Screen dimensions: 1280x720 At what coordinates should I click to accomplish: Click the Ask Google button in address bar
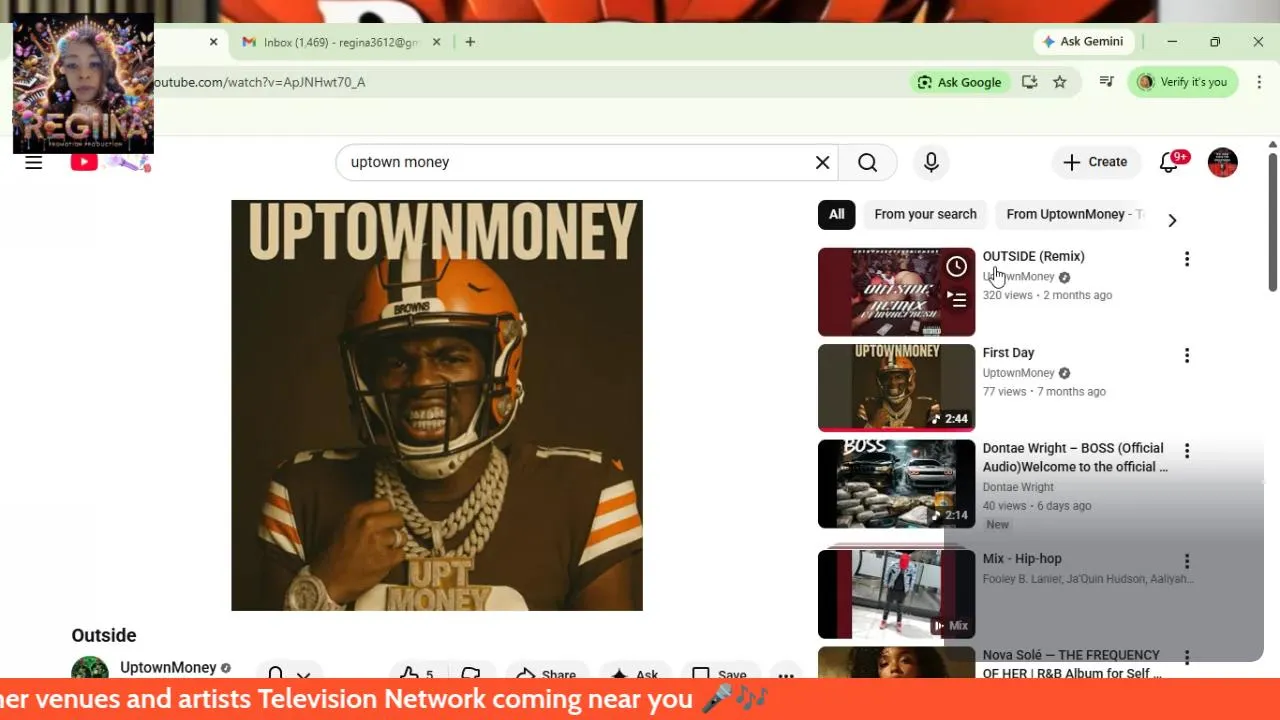960,82
